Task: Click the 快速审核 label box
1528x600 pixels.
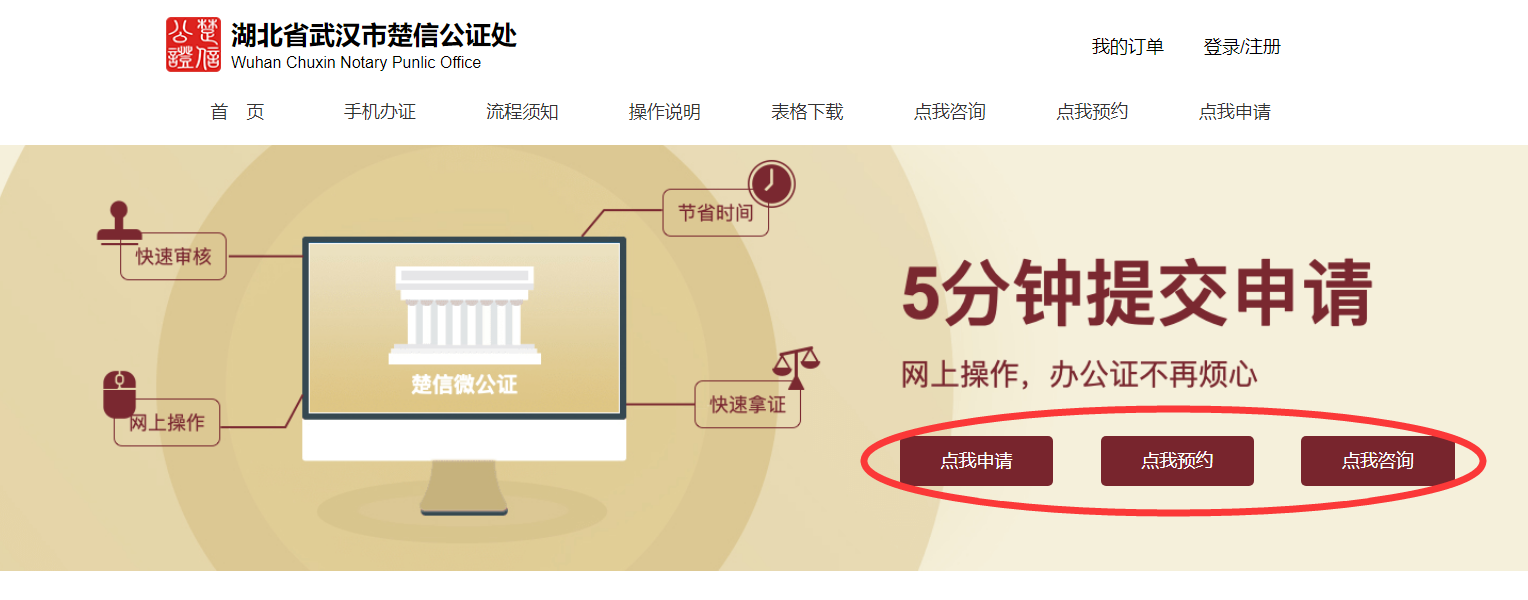Action: (x=174, y=256)
